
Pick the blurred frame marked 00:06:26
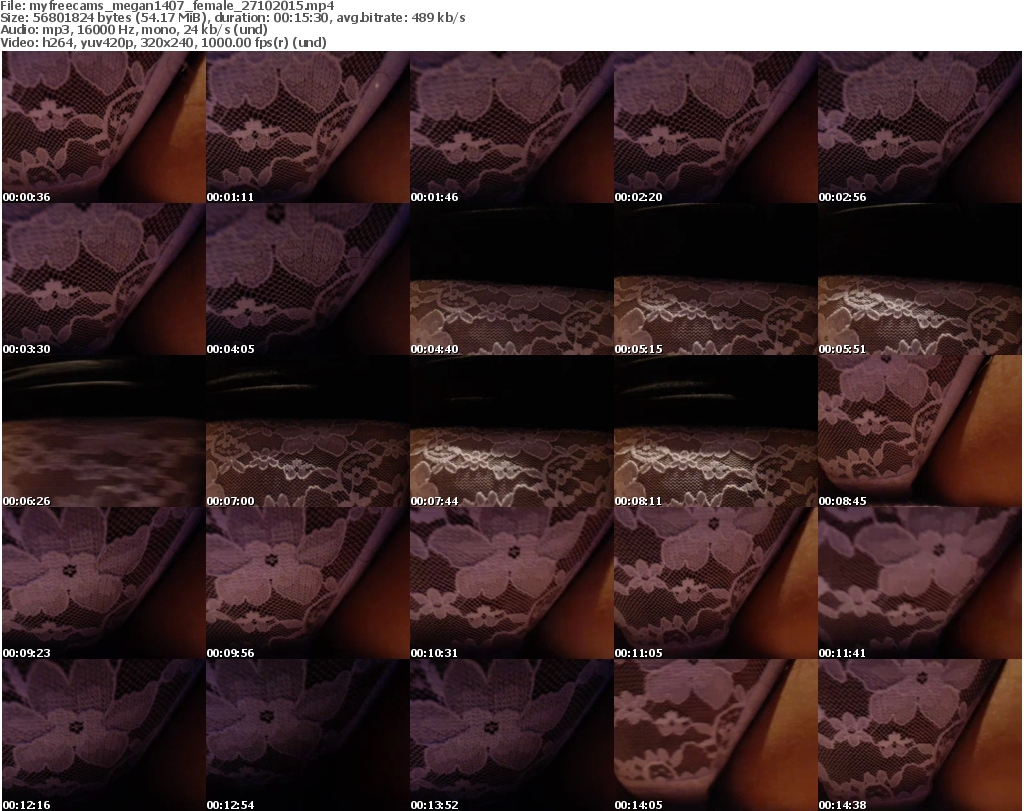tap(104, 432)
